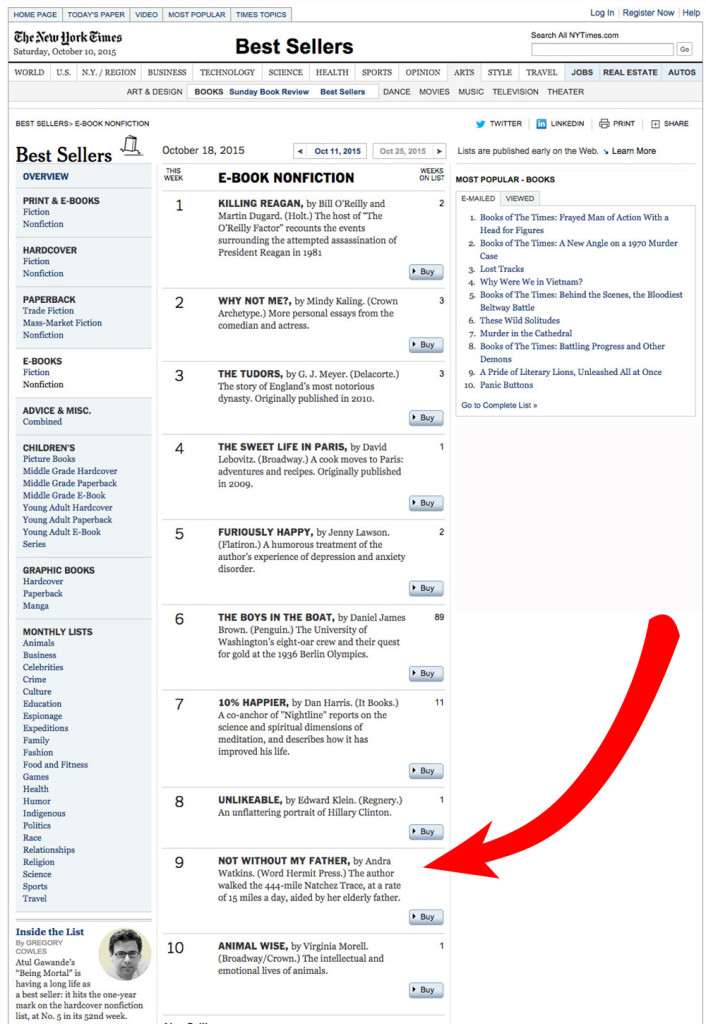Open Young Adult E-Book list
The width and height of the screenshot is (706, 1024).
tap(62, 532)
